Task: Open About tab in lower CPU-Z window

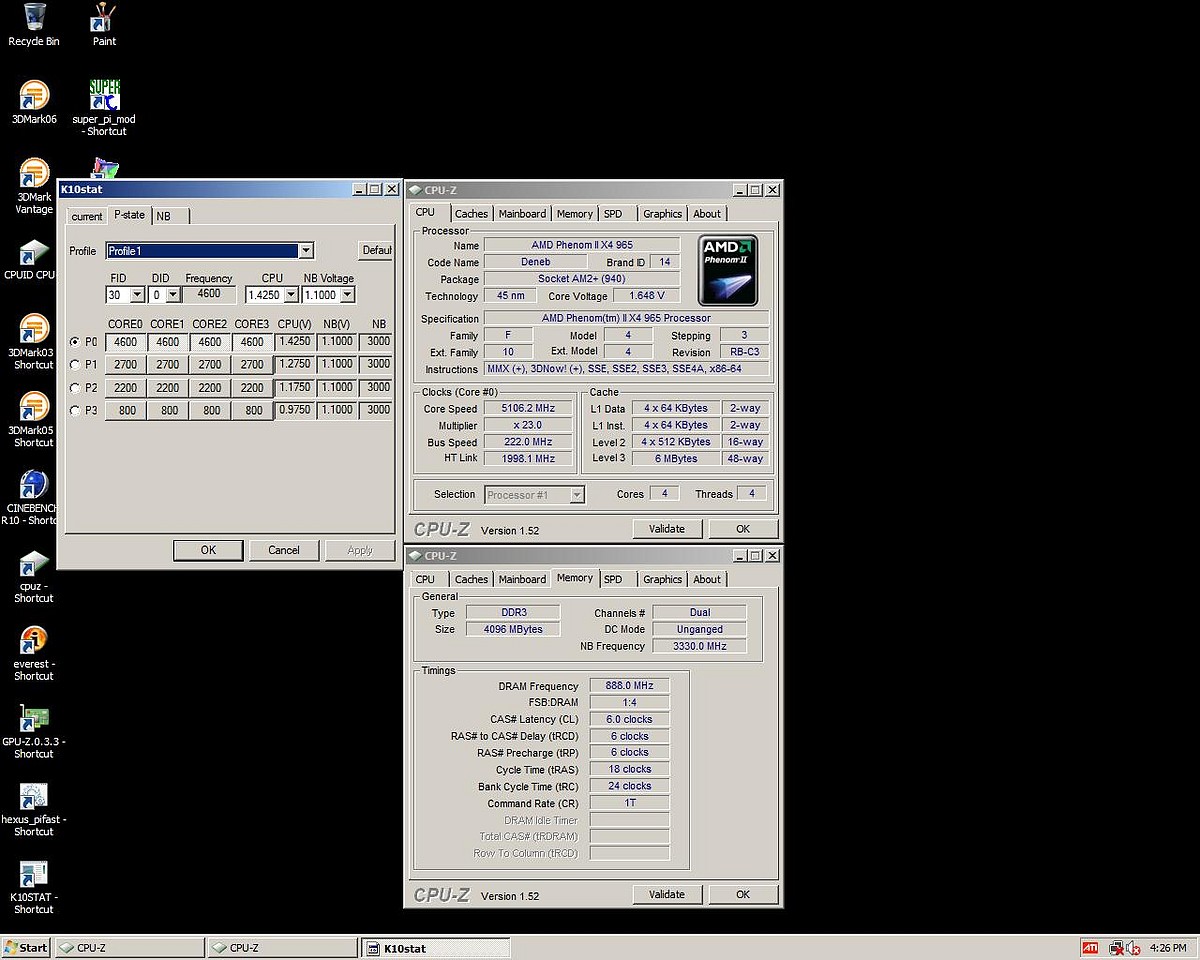Action: click(x=707, y=580)
